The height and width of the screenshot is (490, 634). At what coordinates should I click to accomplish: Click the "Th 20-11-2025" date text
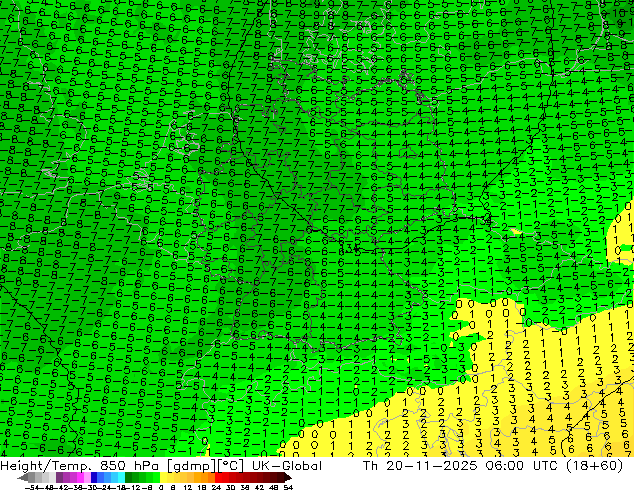(420, 466)
